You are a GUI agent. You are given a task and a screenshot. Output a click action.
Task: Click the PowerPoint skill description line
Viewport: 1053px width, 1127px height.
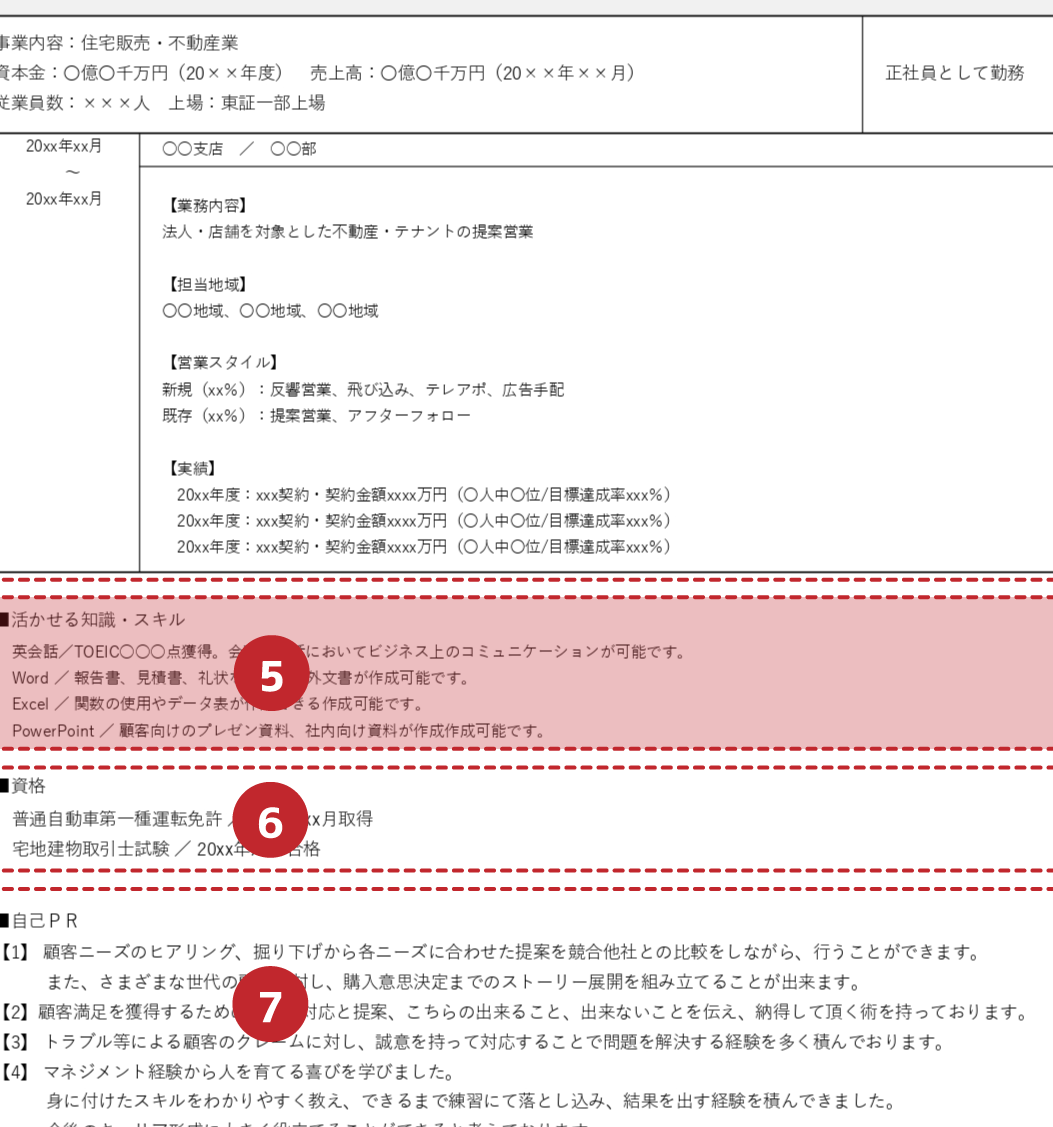279,731
